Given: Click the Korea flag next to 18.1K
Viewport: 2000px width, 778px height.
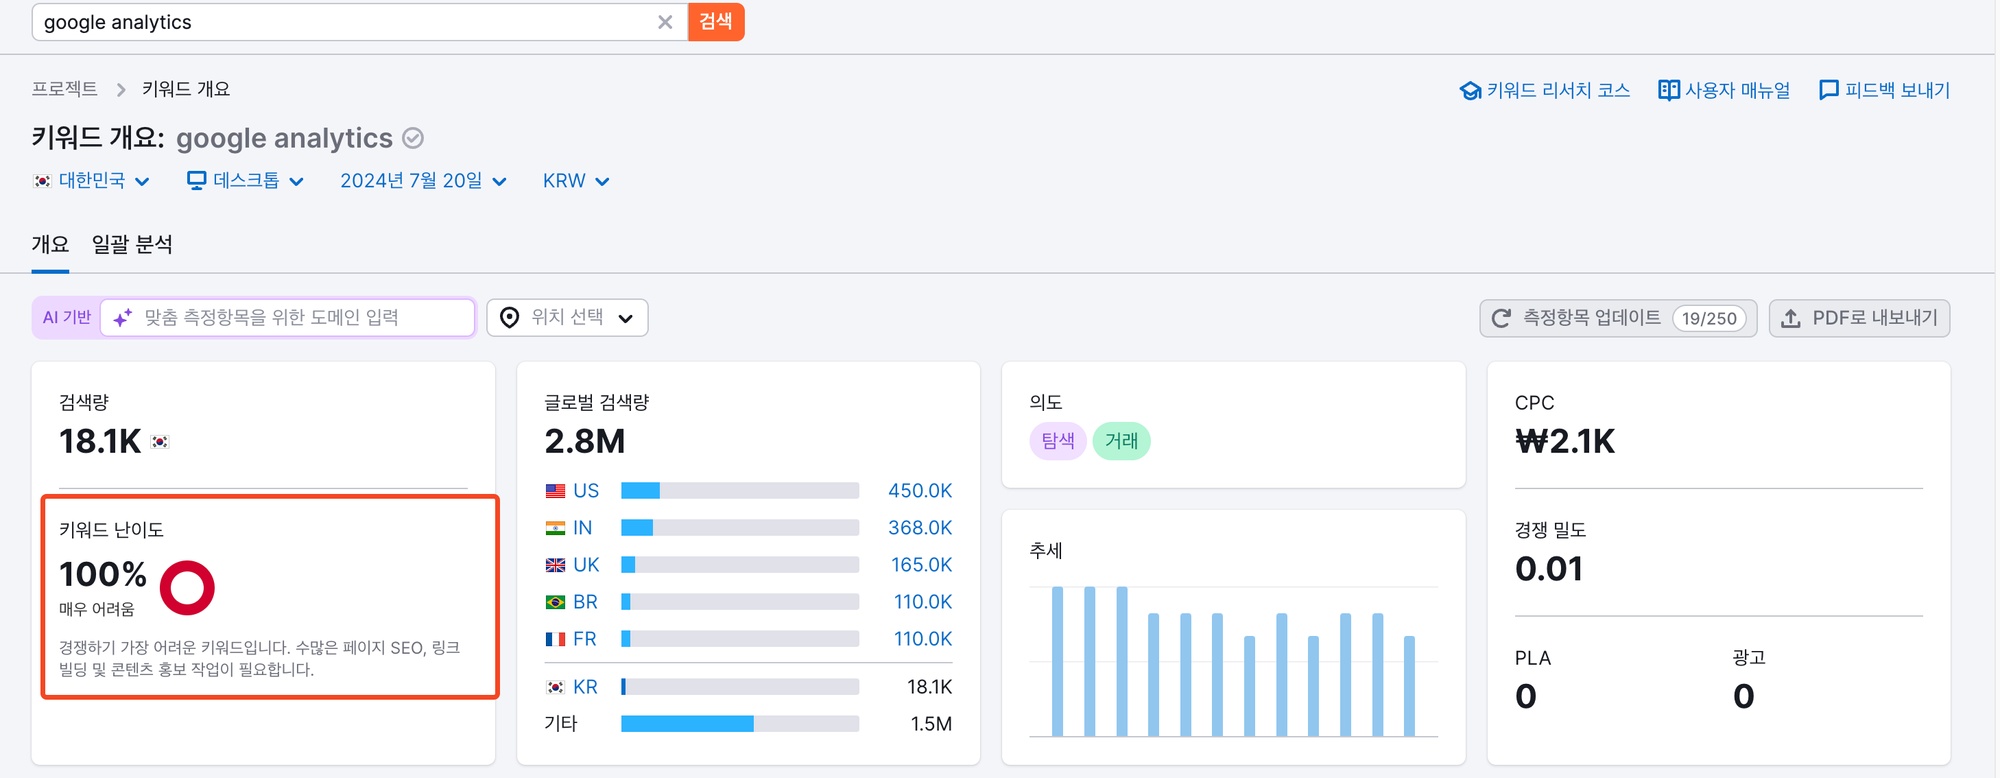Looking at the screenshot, I should click(x=160, y=441).
